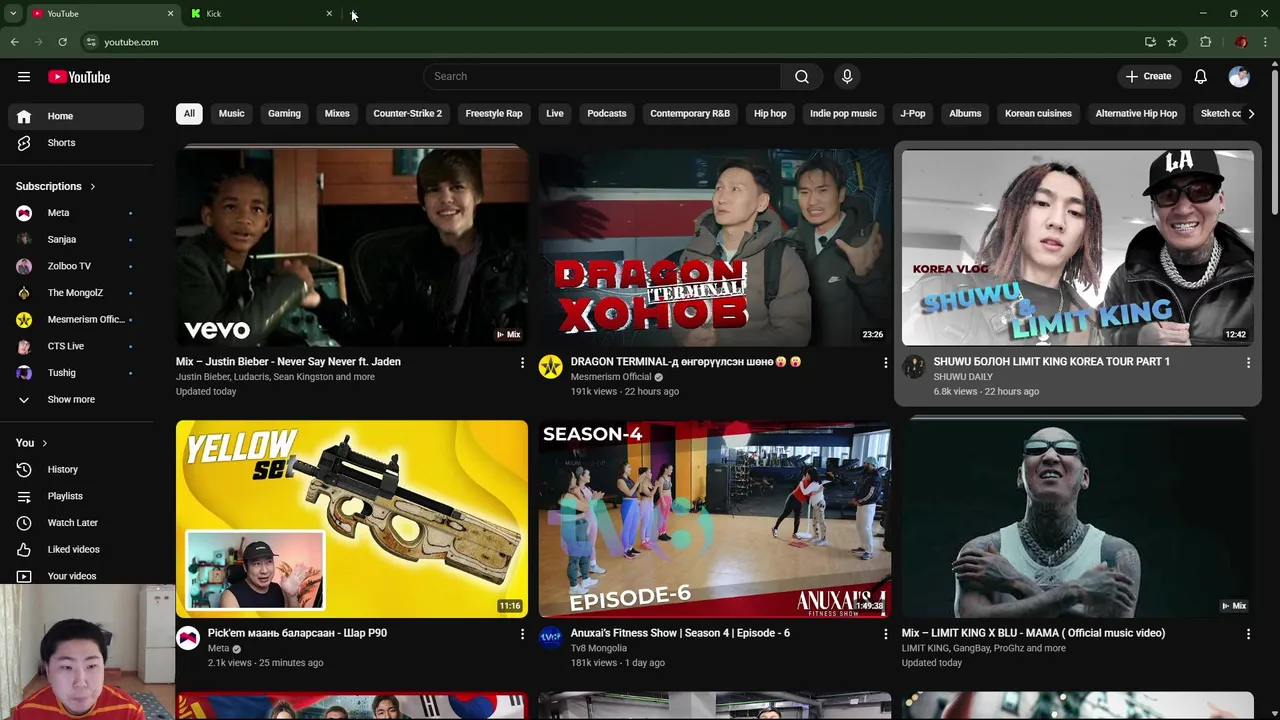Image resolution: width=1280 pixels, height=720 pixels.
Task: Open the Sanjaa subscription
Action: [x=76, y=240]
